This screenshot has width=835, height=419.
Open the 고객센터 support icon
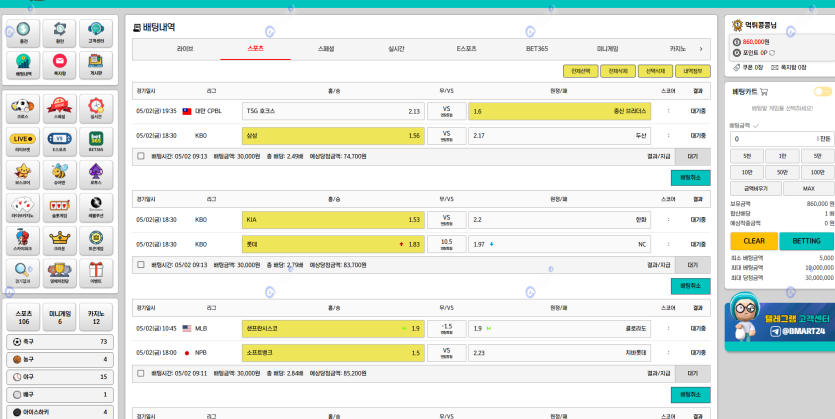(96, 33)
